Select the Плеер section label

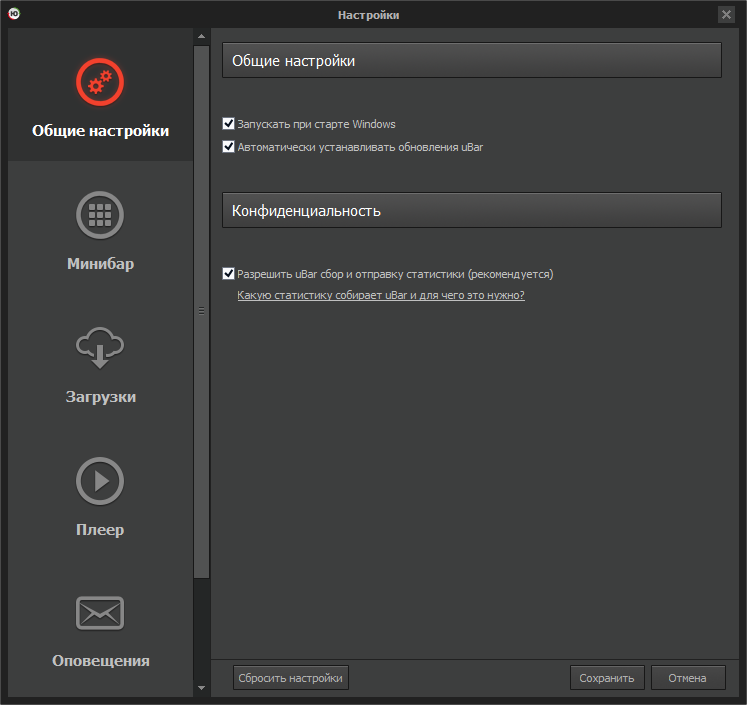pyautogui.click(x=100, y=530)
